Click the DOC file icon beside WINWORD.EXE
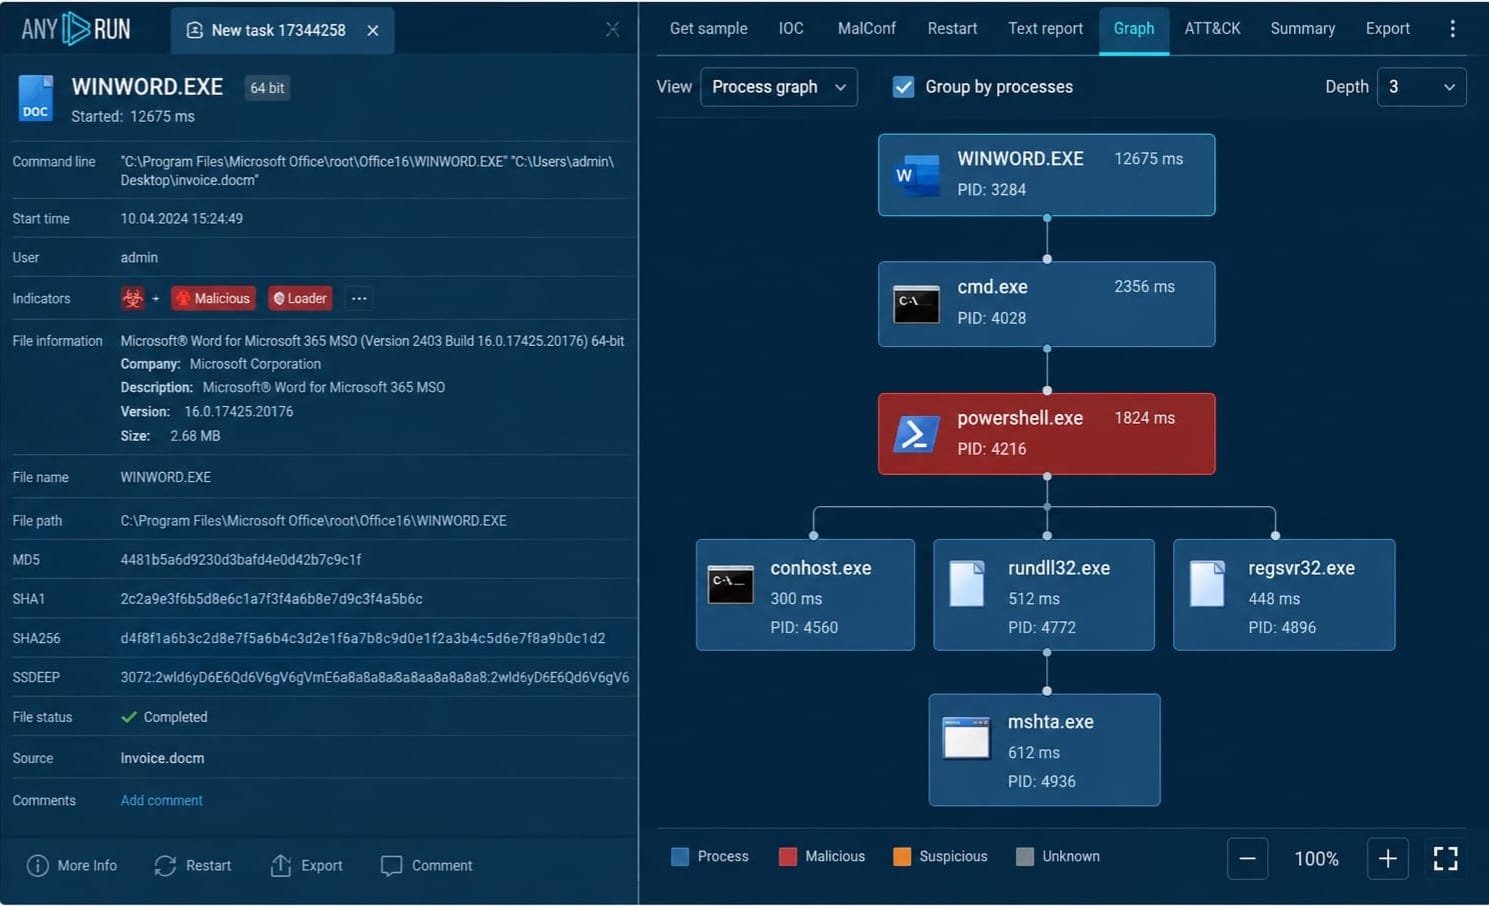1489x906 pixels. pos(35,99)
